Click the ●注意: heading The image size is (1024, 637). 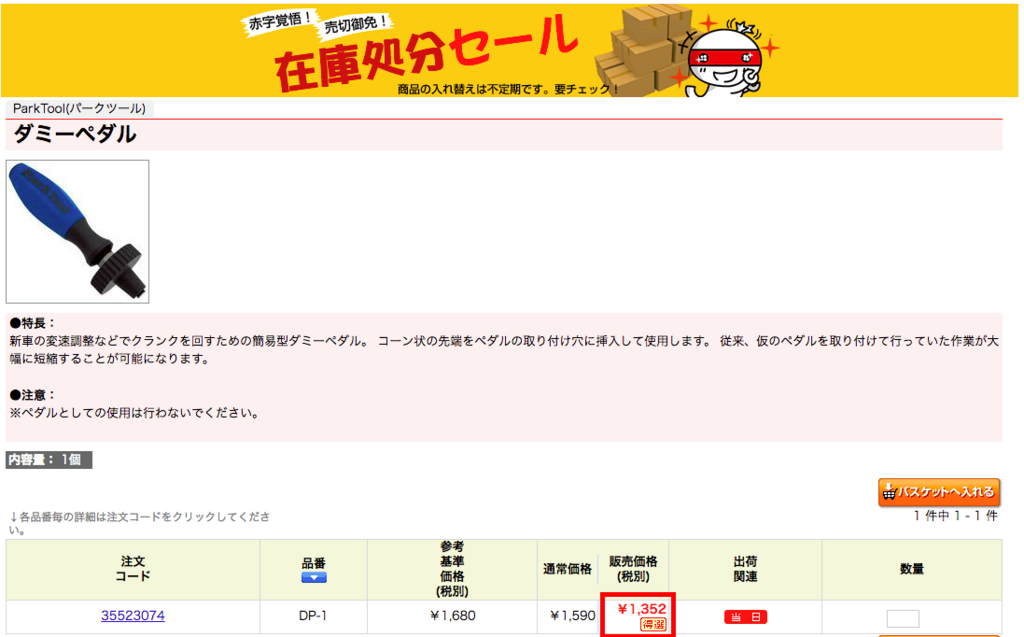click(x=33, y=395)
